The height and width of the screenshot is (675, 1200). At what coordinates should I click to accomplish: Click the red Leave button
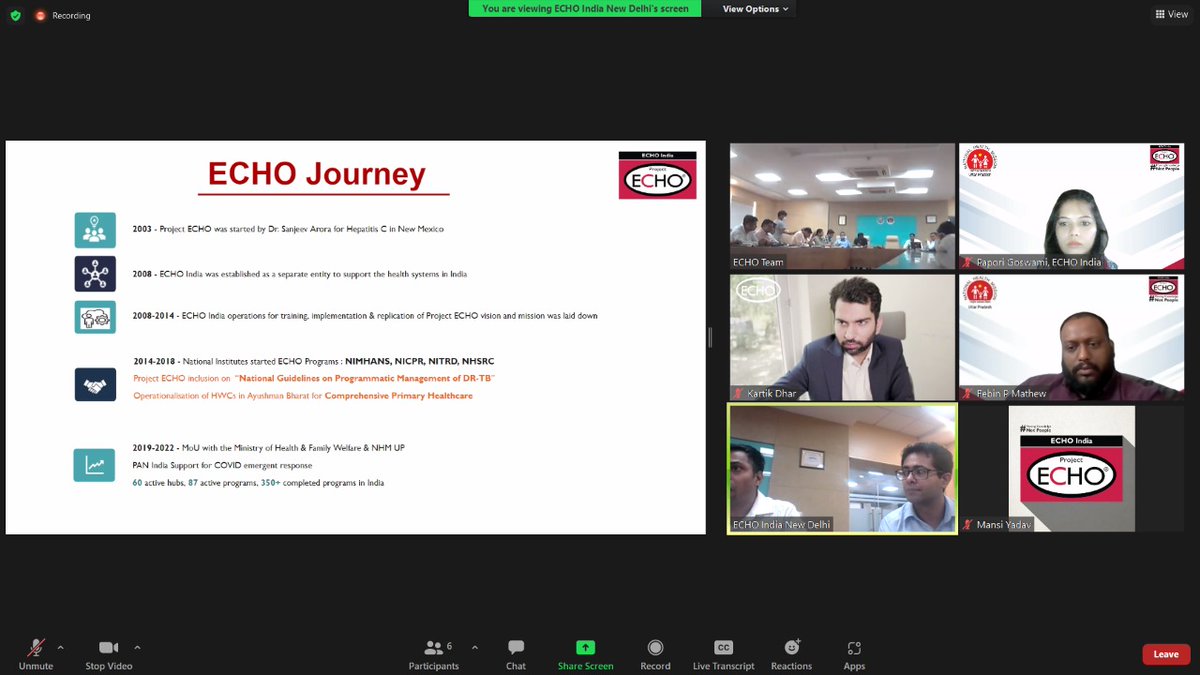(x=1166, y=654)
